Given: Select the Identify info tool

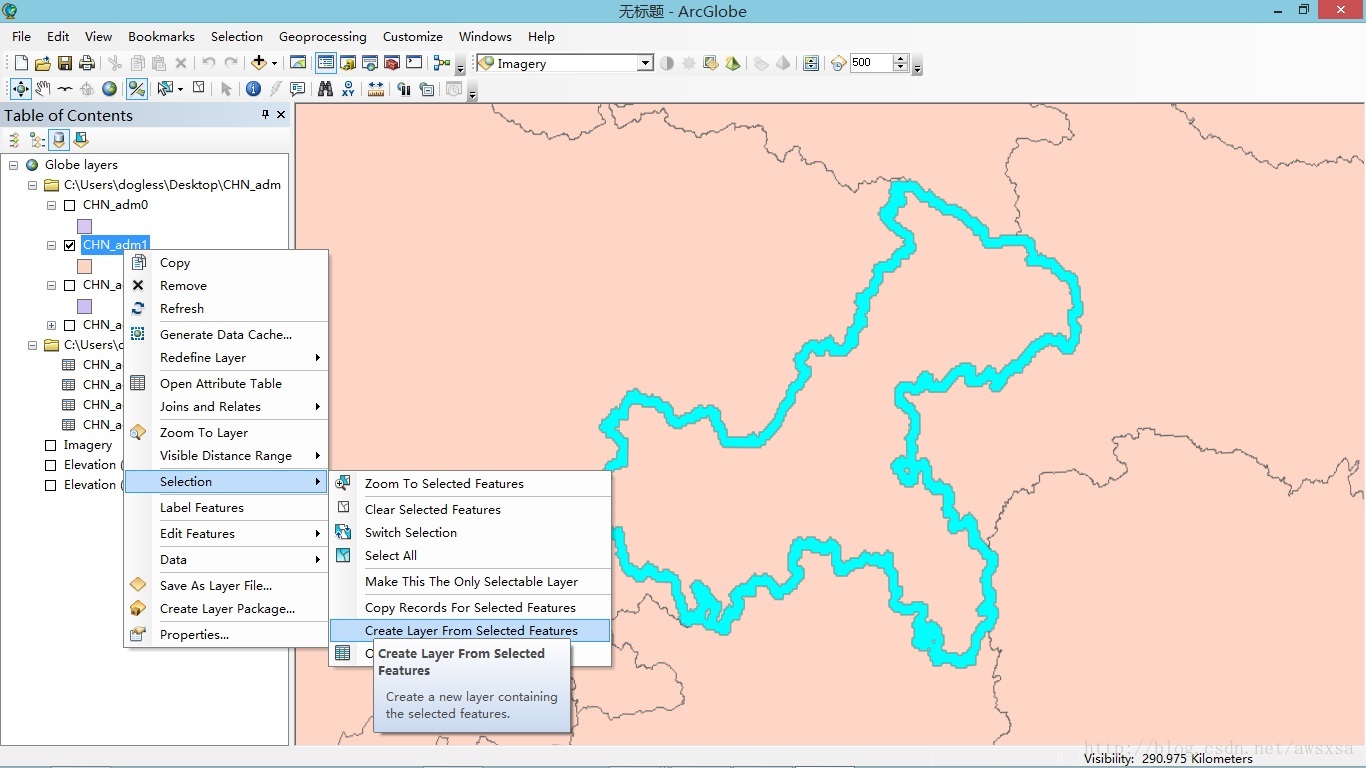Looking at the screenshot, I should (x=253, y=89).
